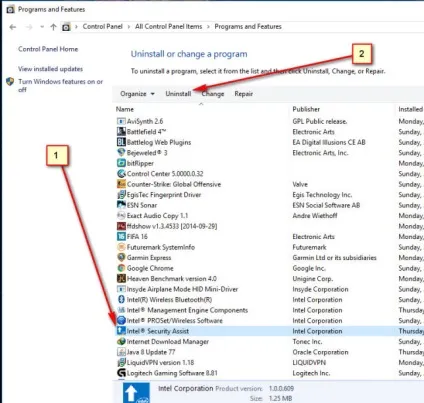
Task: Click the Garmin Express icon
Action: pyautogui.click(x=121, y=258)
